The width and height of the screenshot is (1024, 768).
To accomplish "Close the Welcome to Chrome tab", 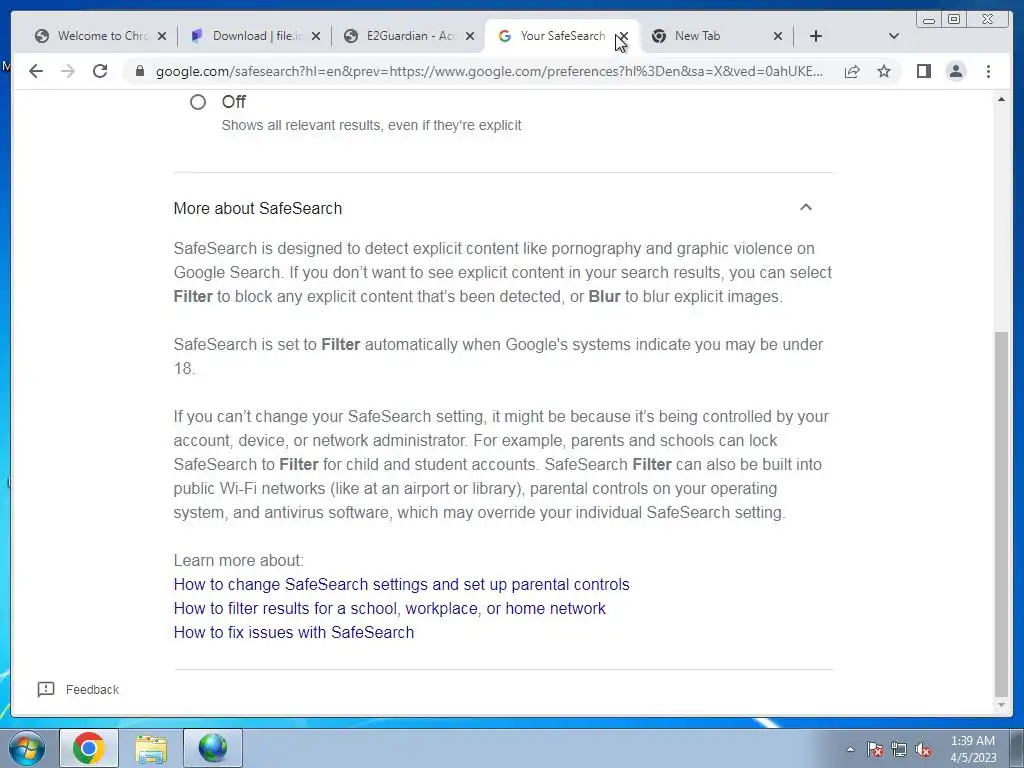I will (x=162, y=36).
